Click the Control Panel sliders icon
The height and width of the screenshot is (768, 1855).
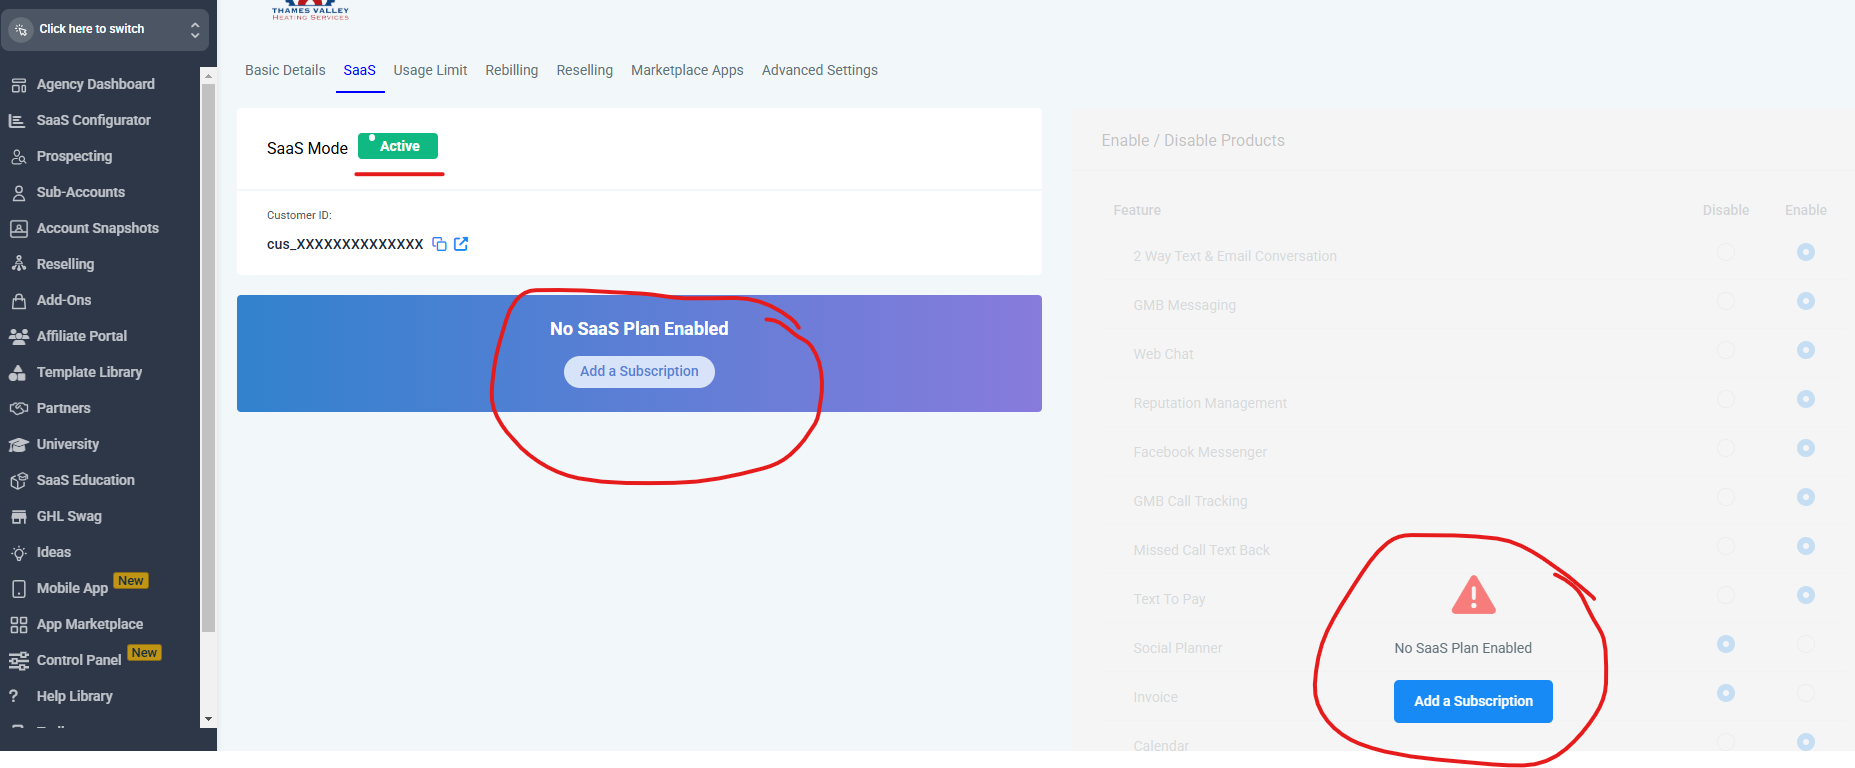(18, 661)
